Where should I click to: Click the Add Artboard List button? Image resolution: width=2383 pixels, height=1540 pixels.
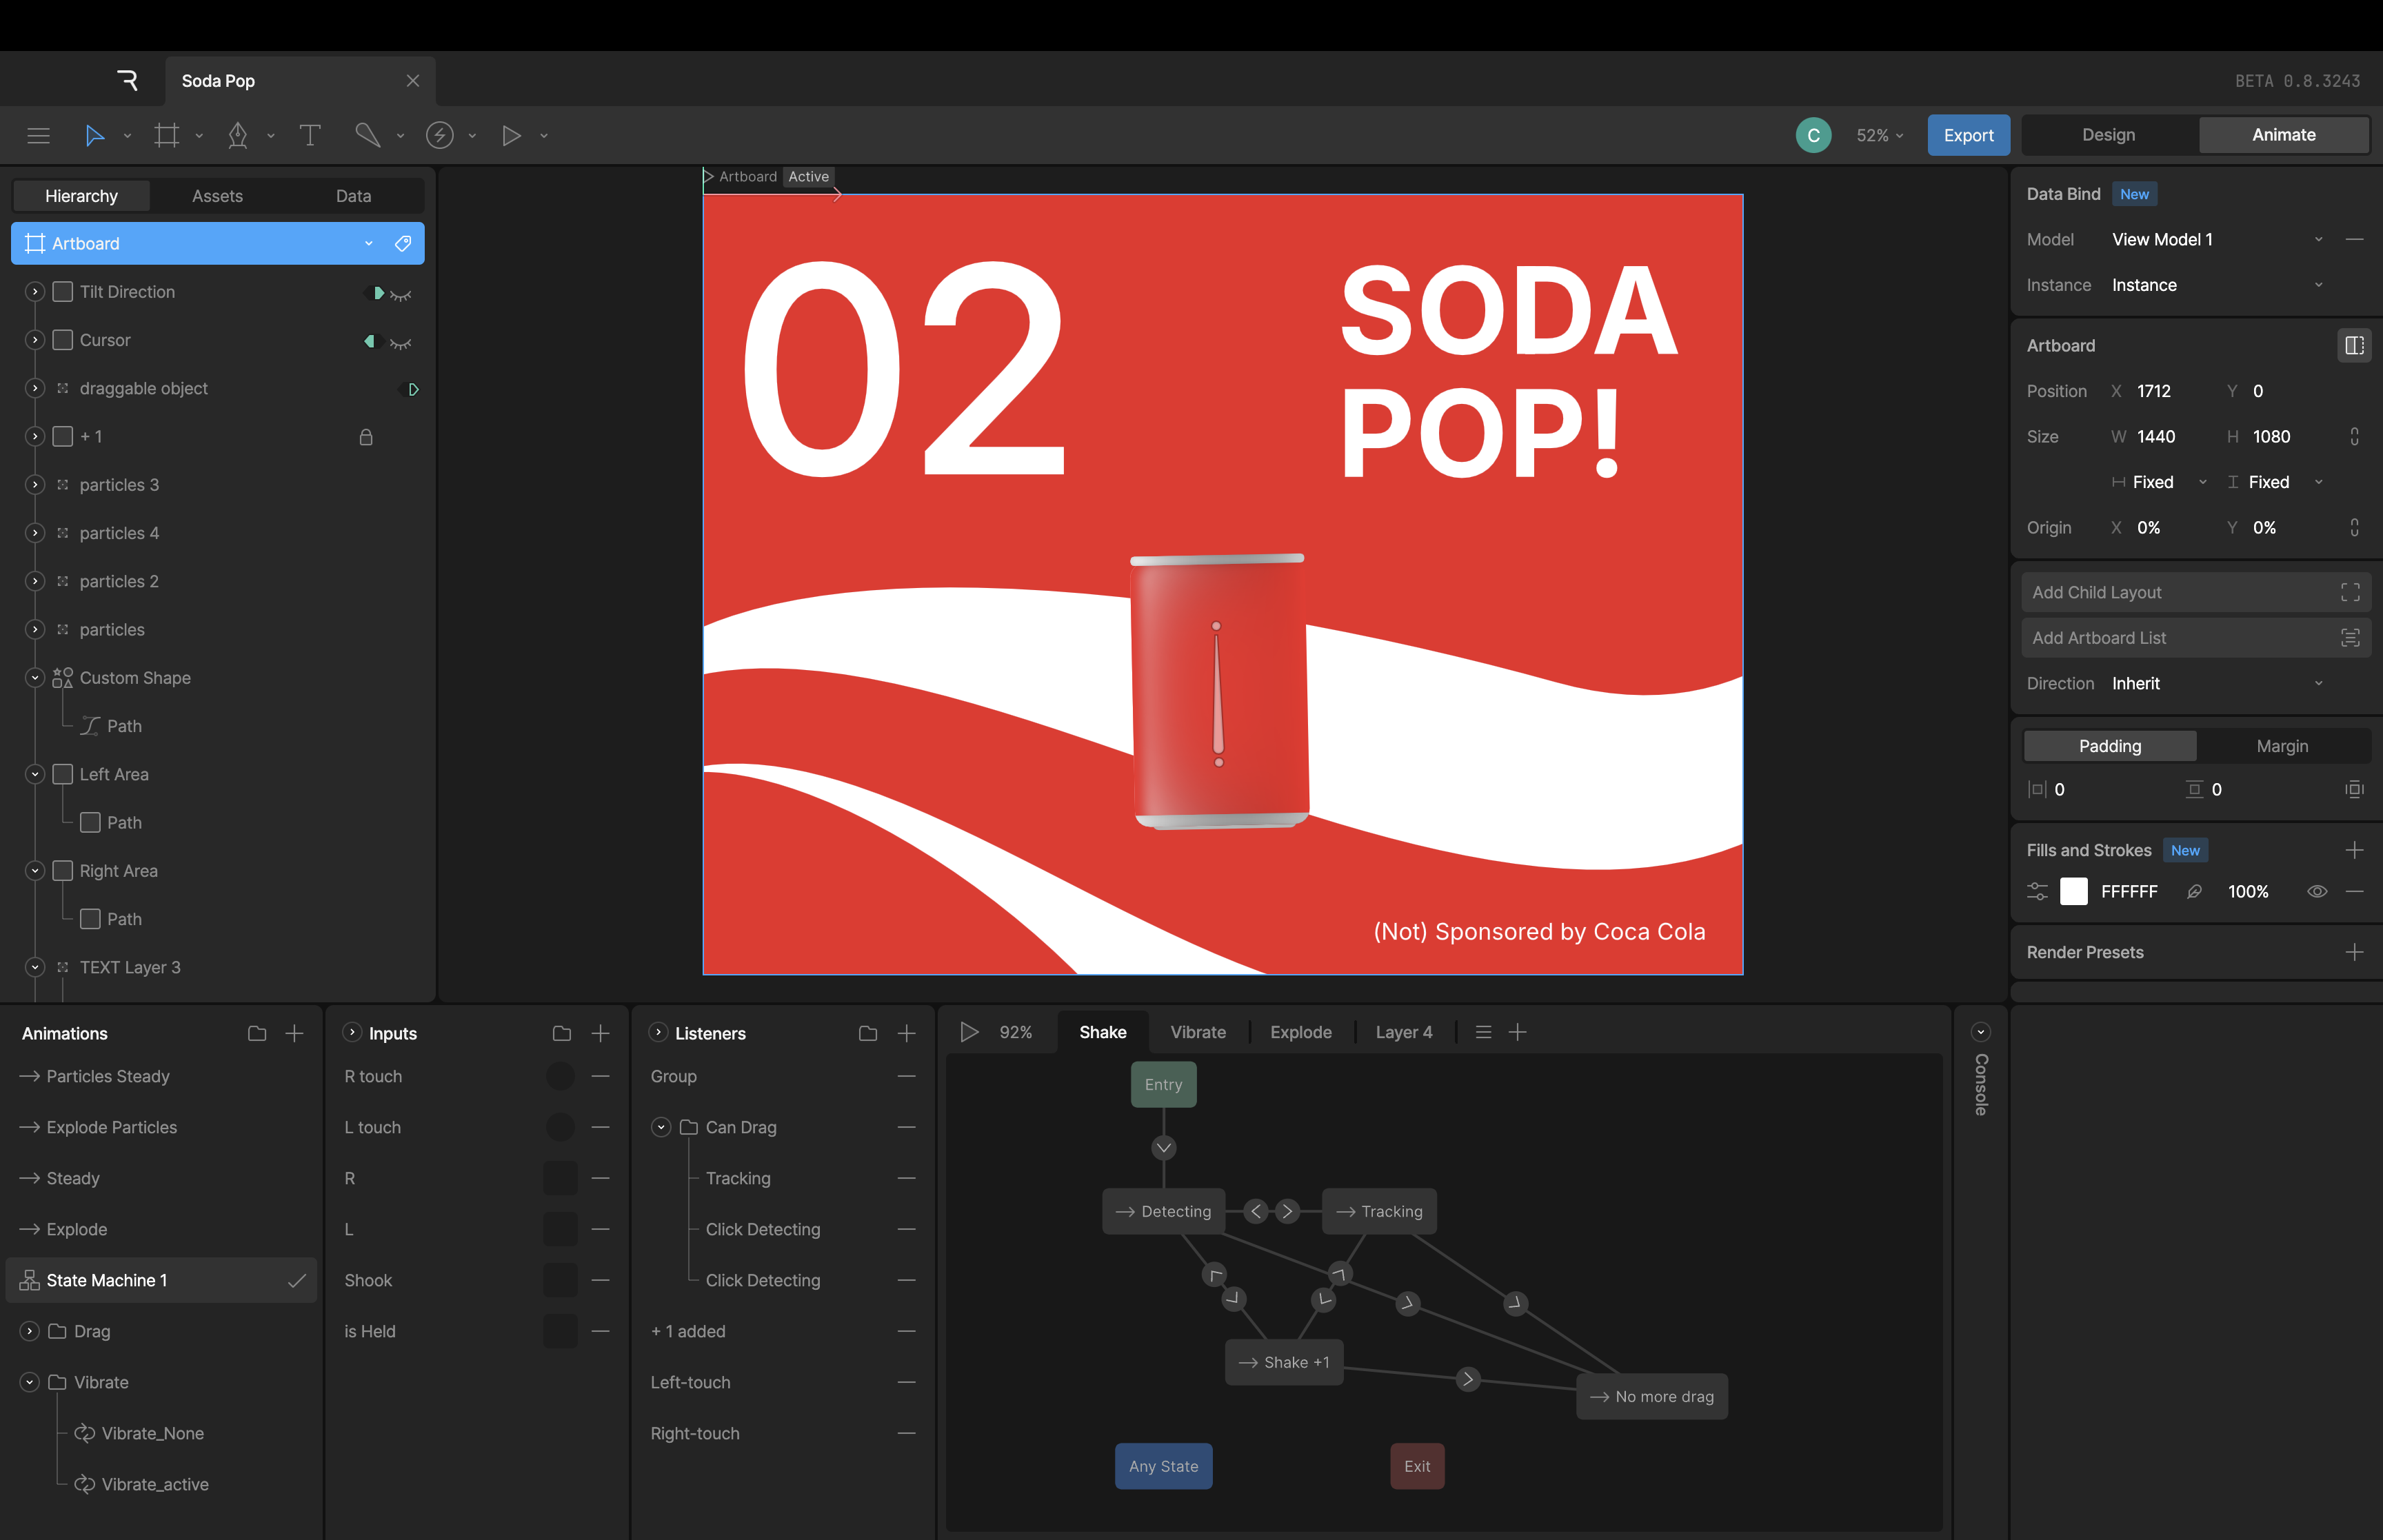click(x=2195, y=638)
